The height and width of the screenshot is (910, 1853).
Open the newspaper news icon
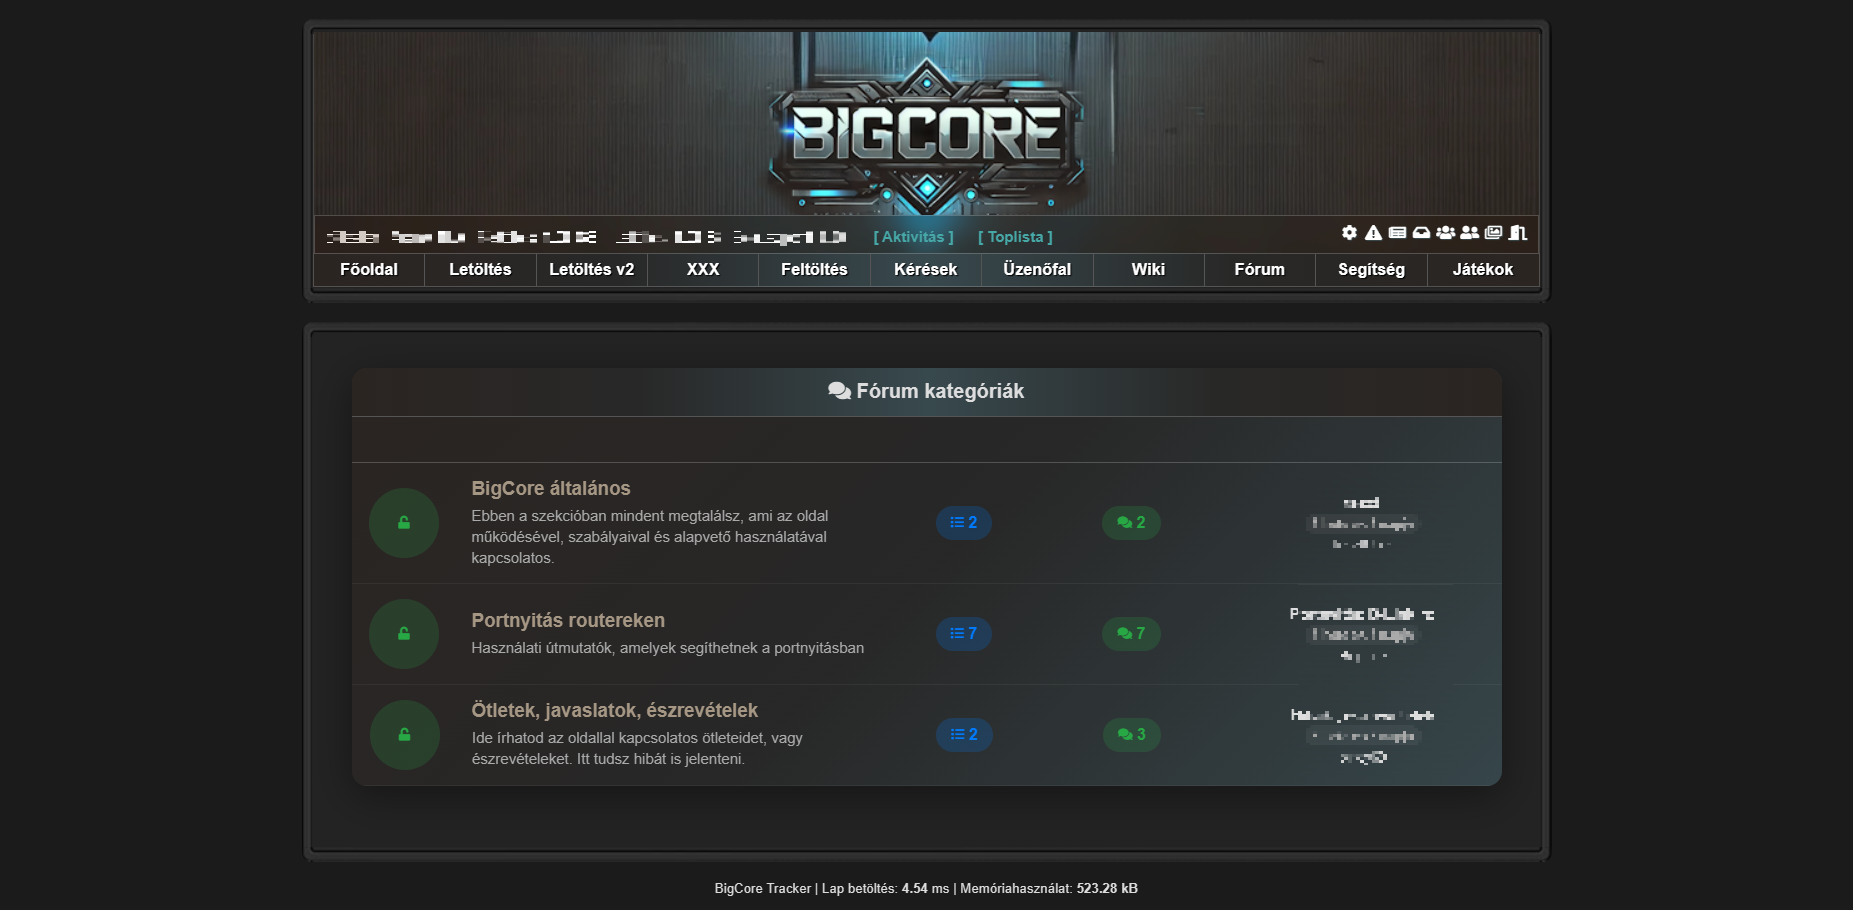[x=1397, y=232]
